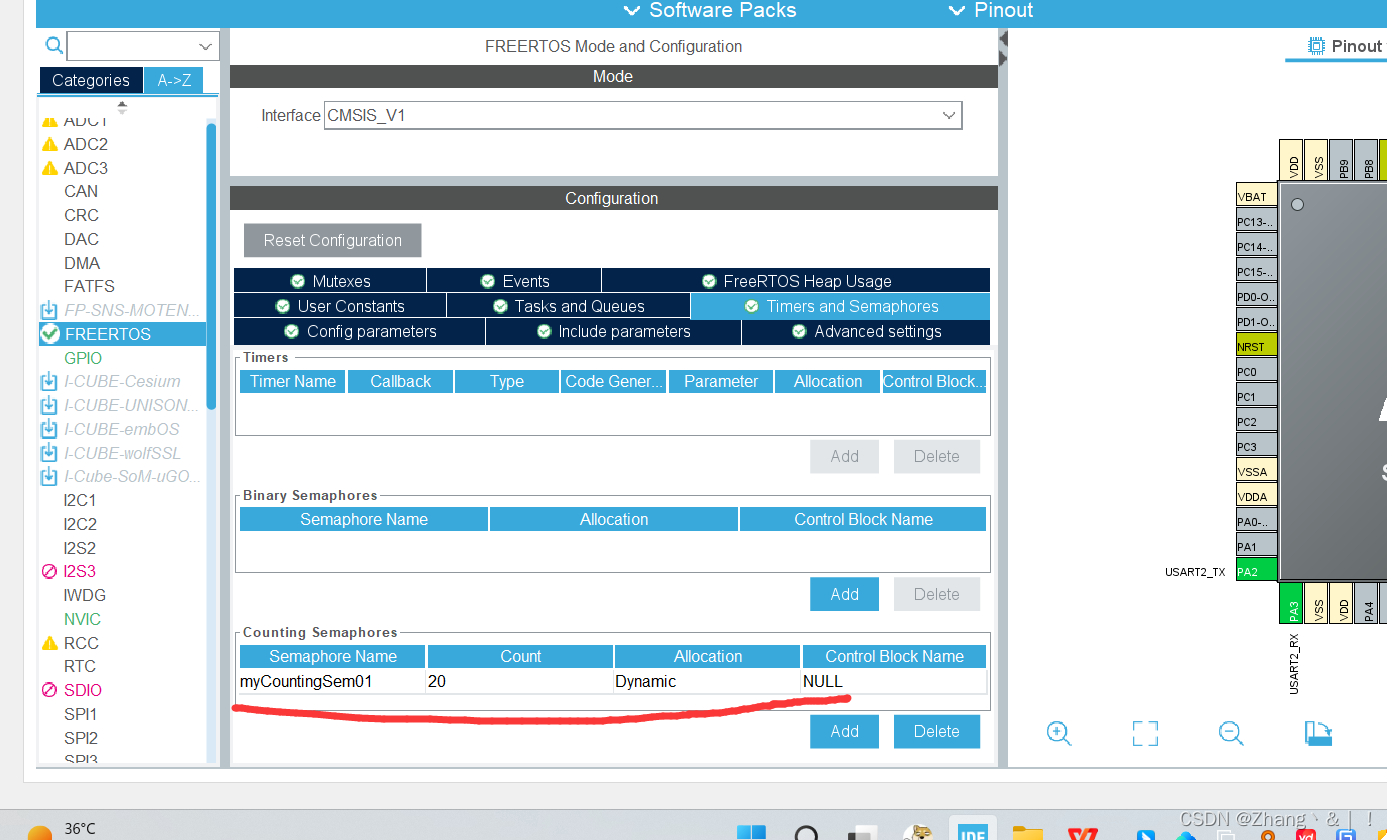Click Reset Configuration button
Screen dimensions: 1387x840
[333, 240]
